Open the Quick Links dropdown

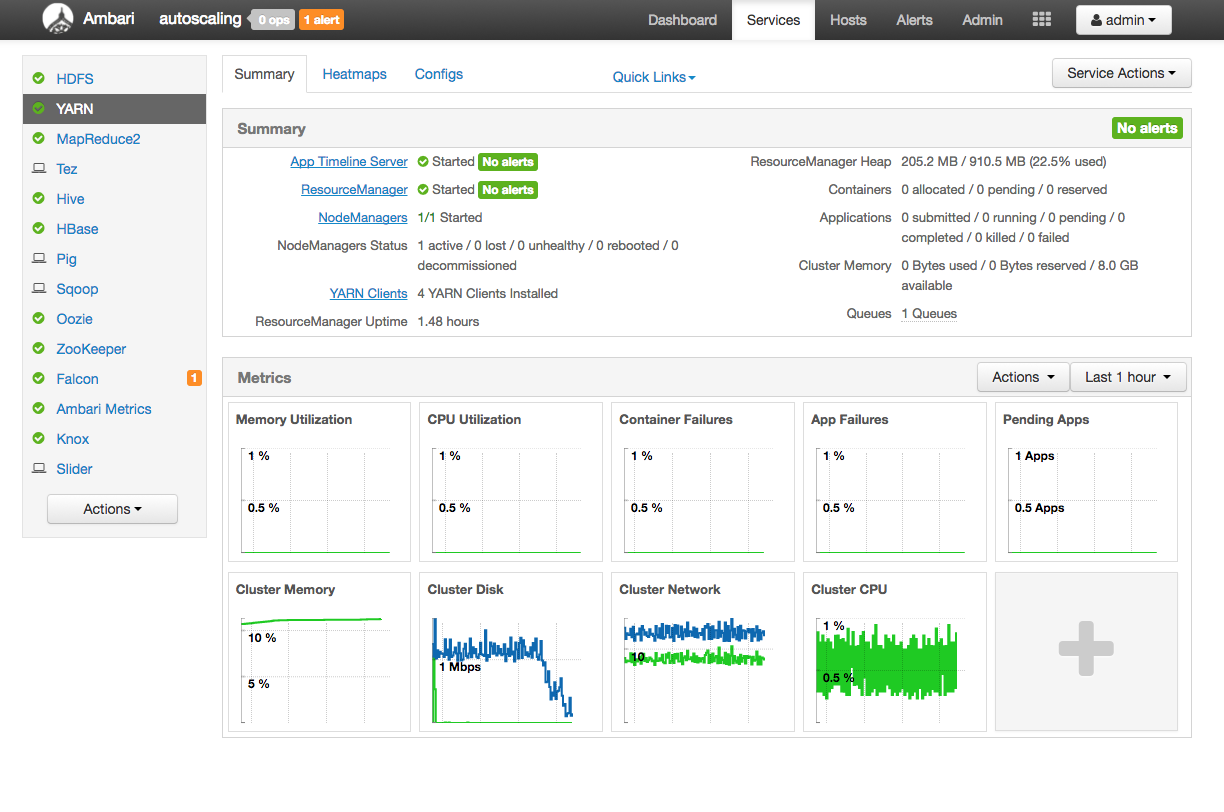click(653, 77)
